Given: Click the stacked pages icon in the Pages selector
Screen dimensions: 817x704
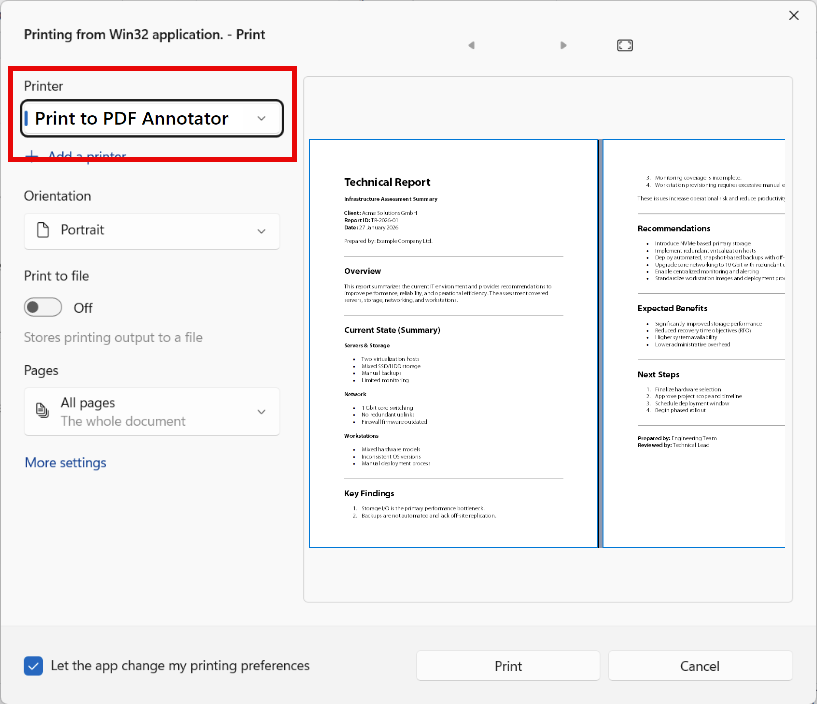Looking at the screenshot, I should click(41, 411).
